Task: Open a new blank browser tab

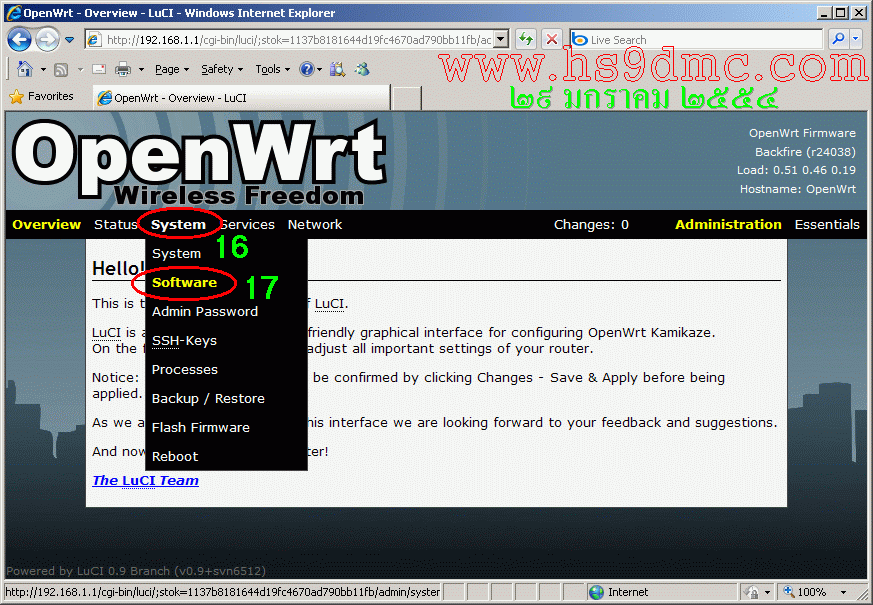Action: [x=406, y=99]
